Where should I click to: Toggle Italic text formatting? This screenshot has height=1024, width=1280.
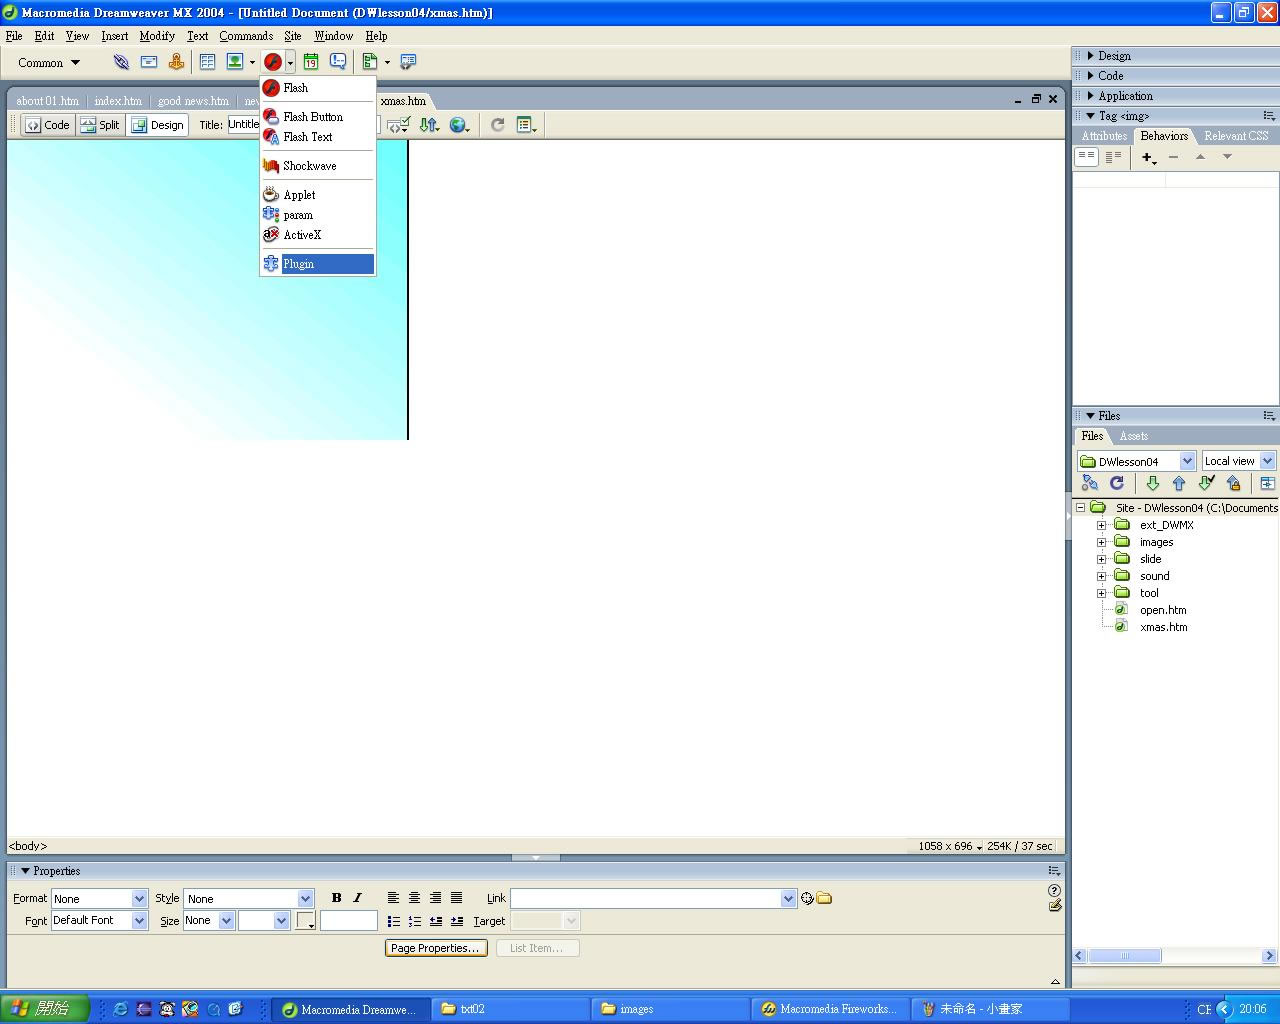click(357, 898)
